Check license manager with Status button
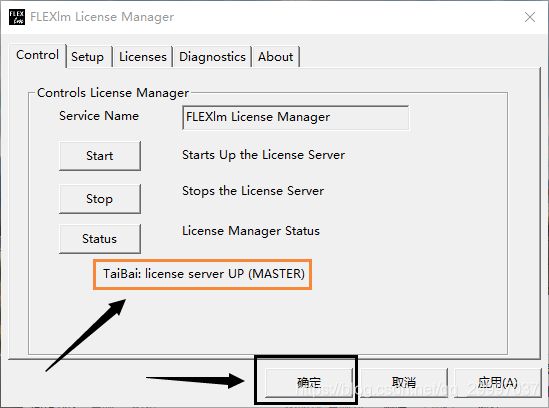Image resolution: width=549 pixels, height=408 pixels. 100,239
